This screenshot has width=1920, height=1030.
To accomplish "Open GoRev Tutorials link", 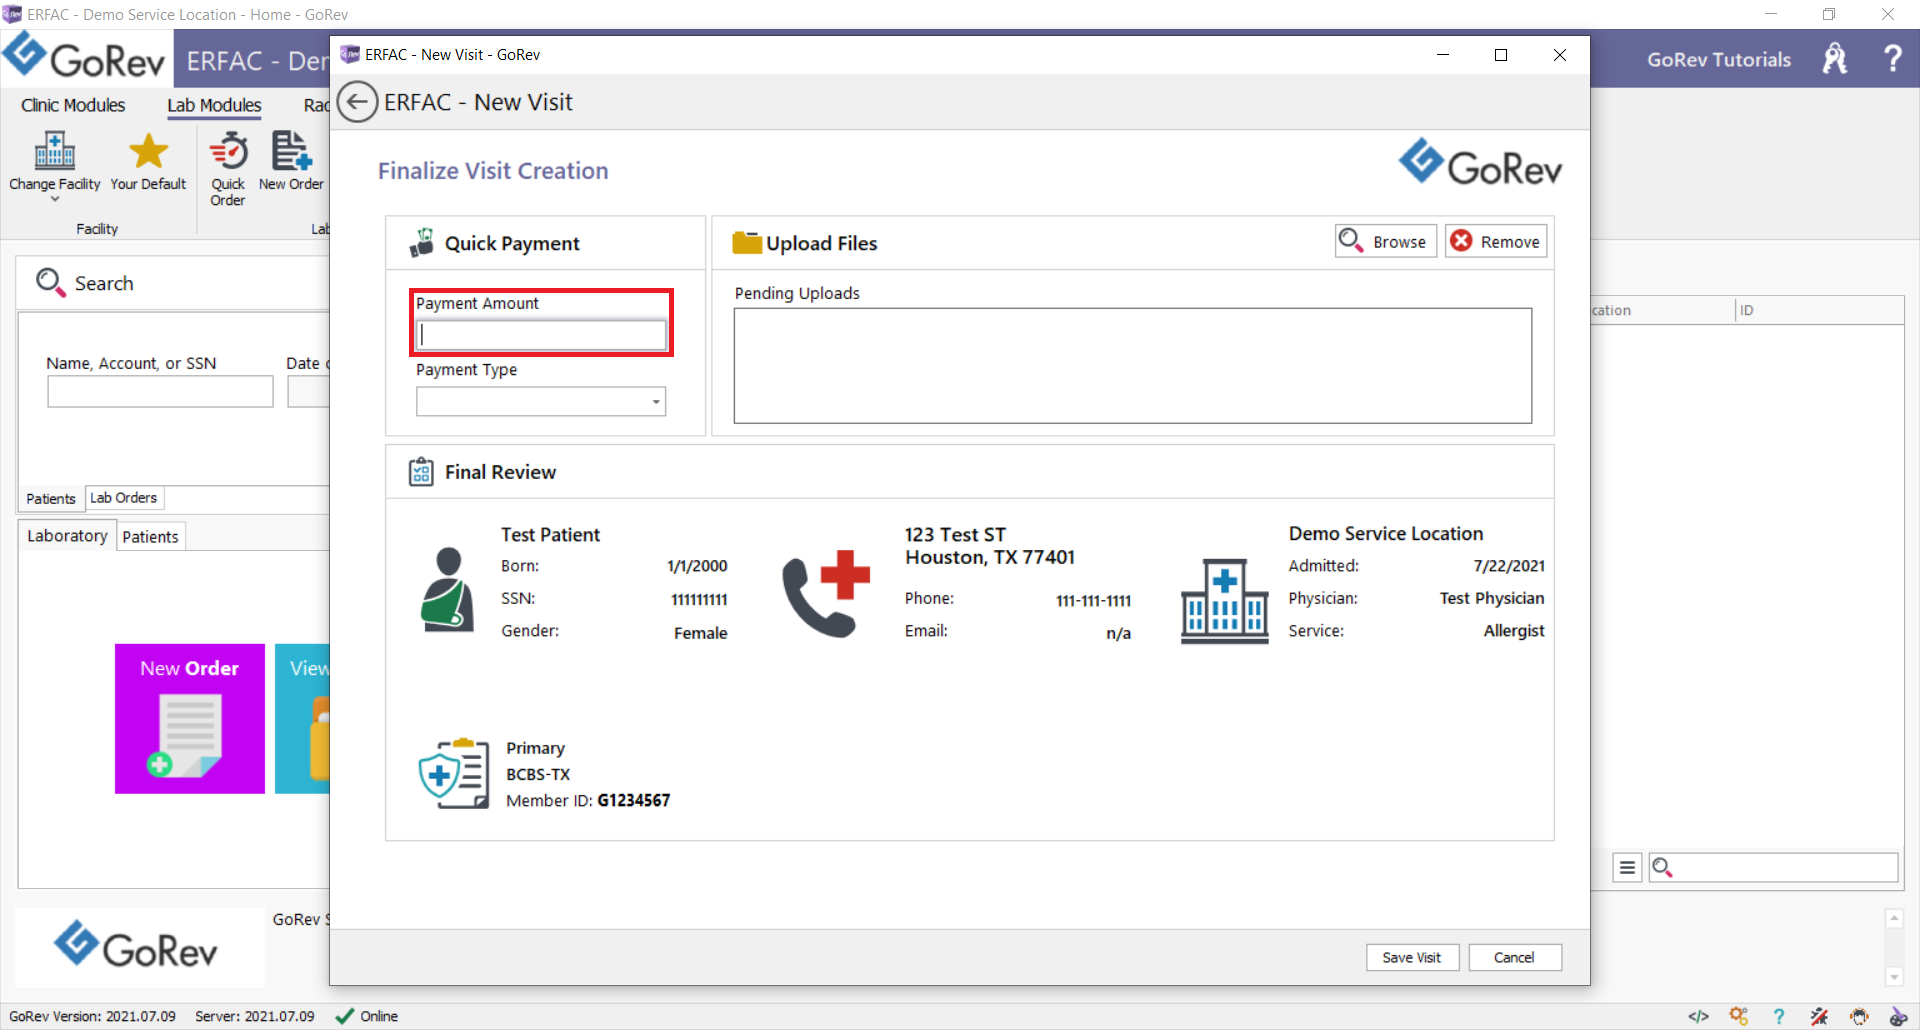I will pyautogui.click(x=1719, y=59).
